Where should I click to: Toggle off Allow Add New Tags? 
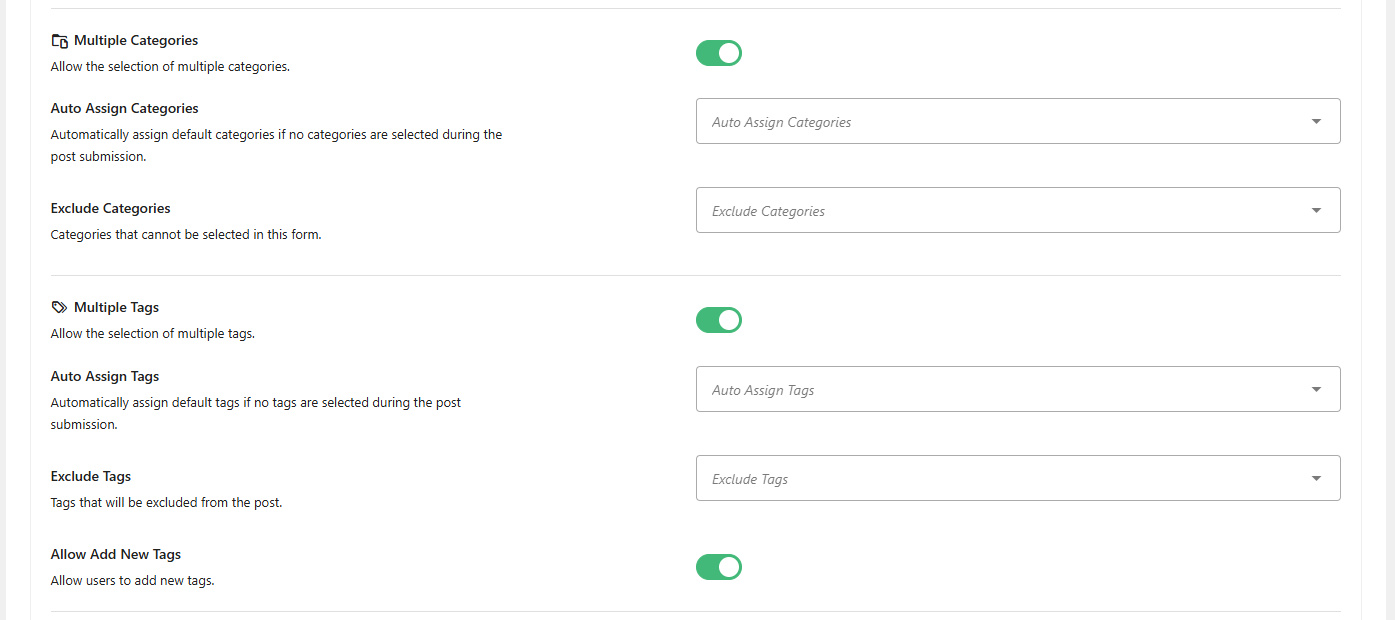coord(719,567)
